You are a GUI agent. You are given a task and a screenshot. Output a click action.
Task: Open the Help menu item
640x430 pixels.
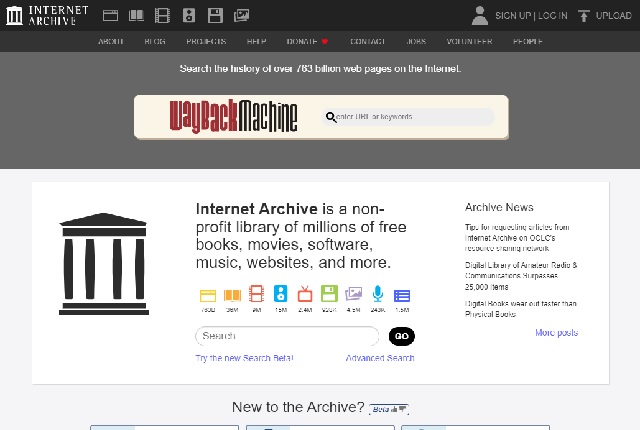(256, 41)
